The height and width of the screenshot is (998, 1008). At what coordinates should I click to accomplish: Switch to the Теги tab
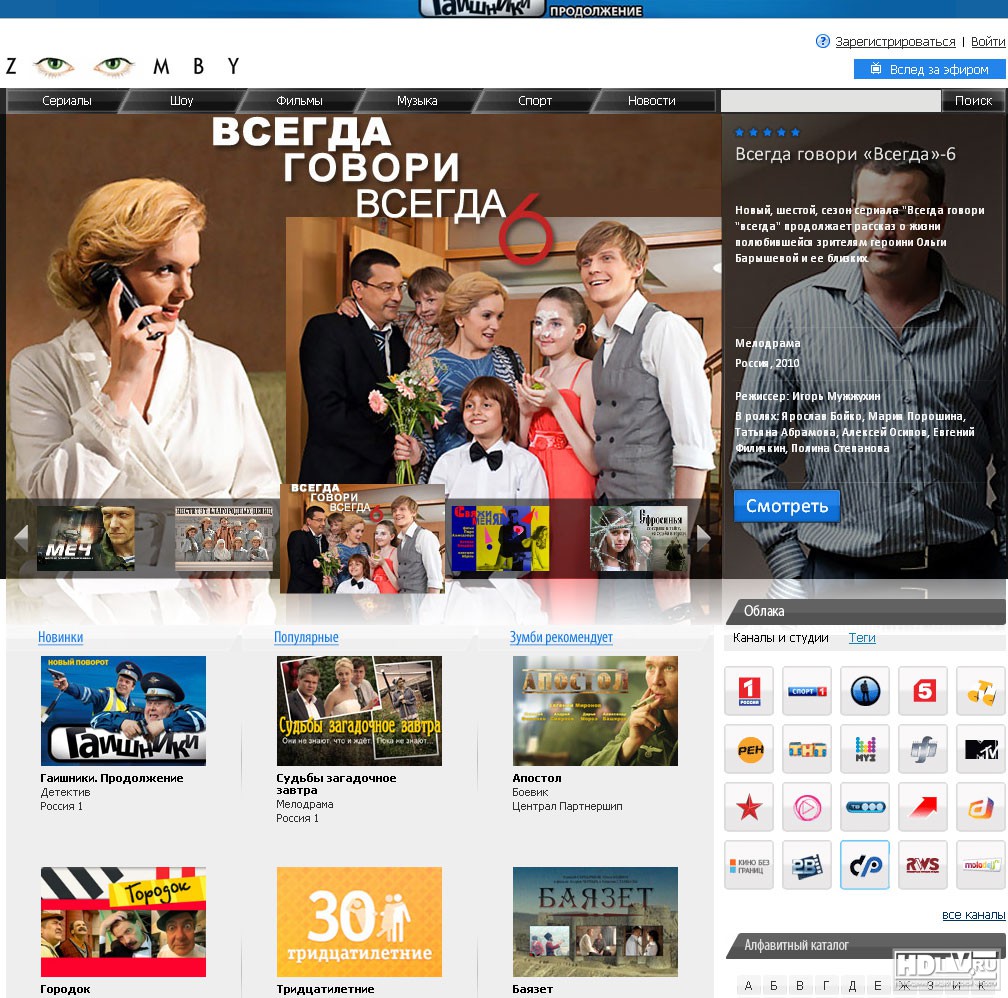pyautogui.click(x=862, y=638)
